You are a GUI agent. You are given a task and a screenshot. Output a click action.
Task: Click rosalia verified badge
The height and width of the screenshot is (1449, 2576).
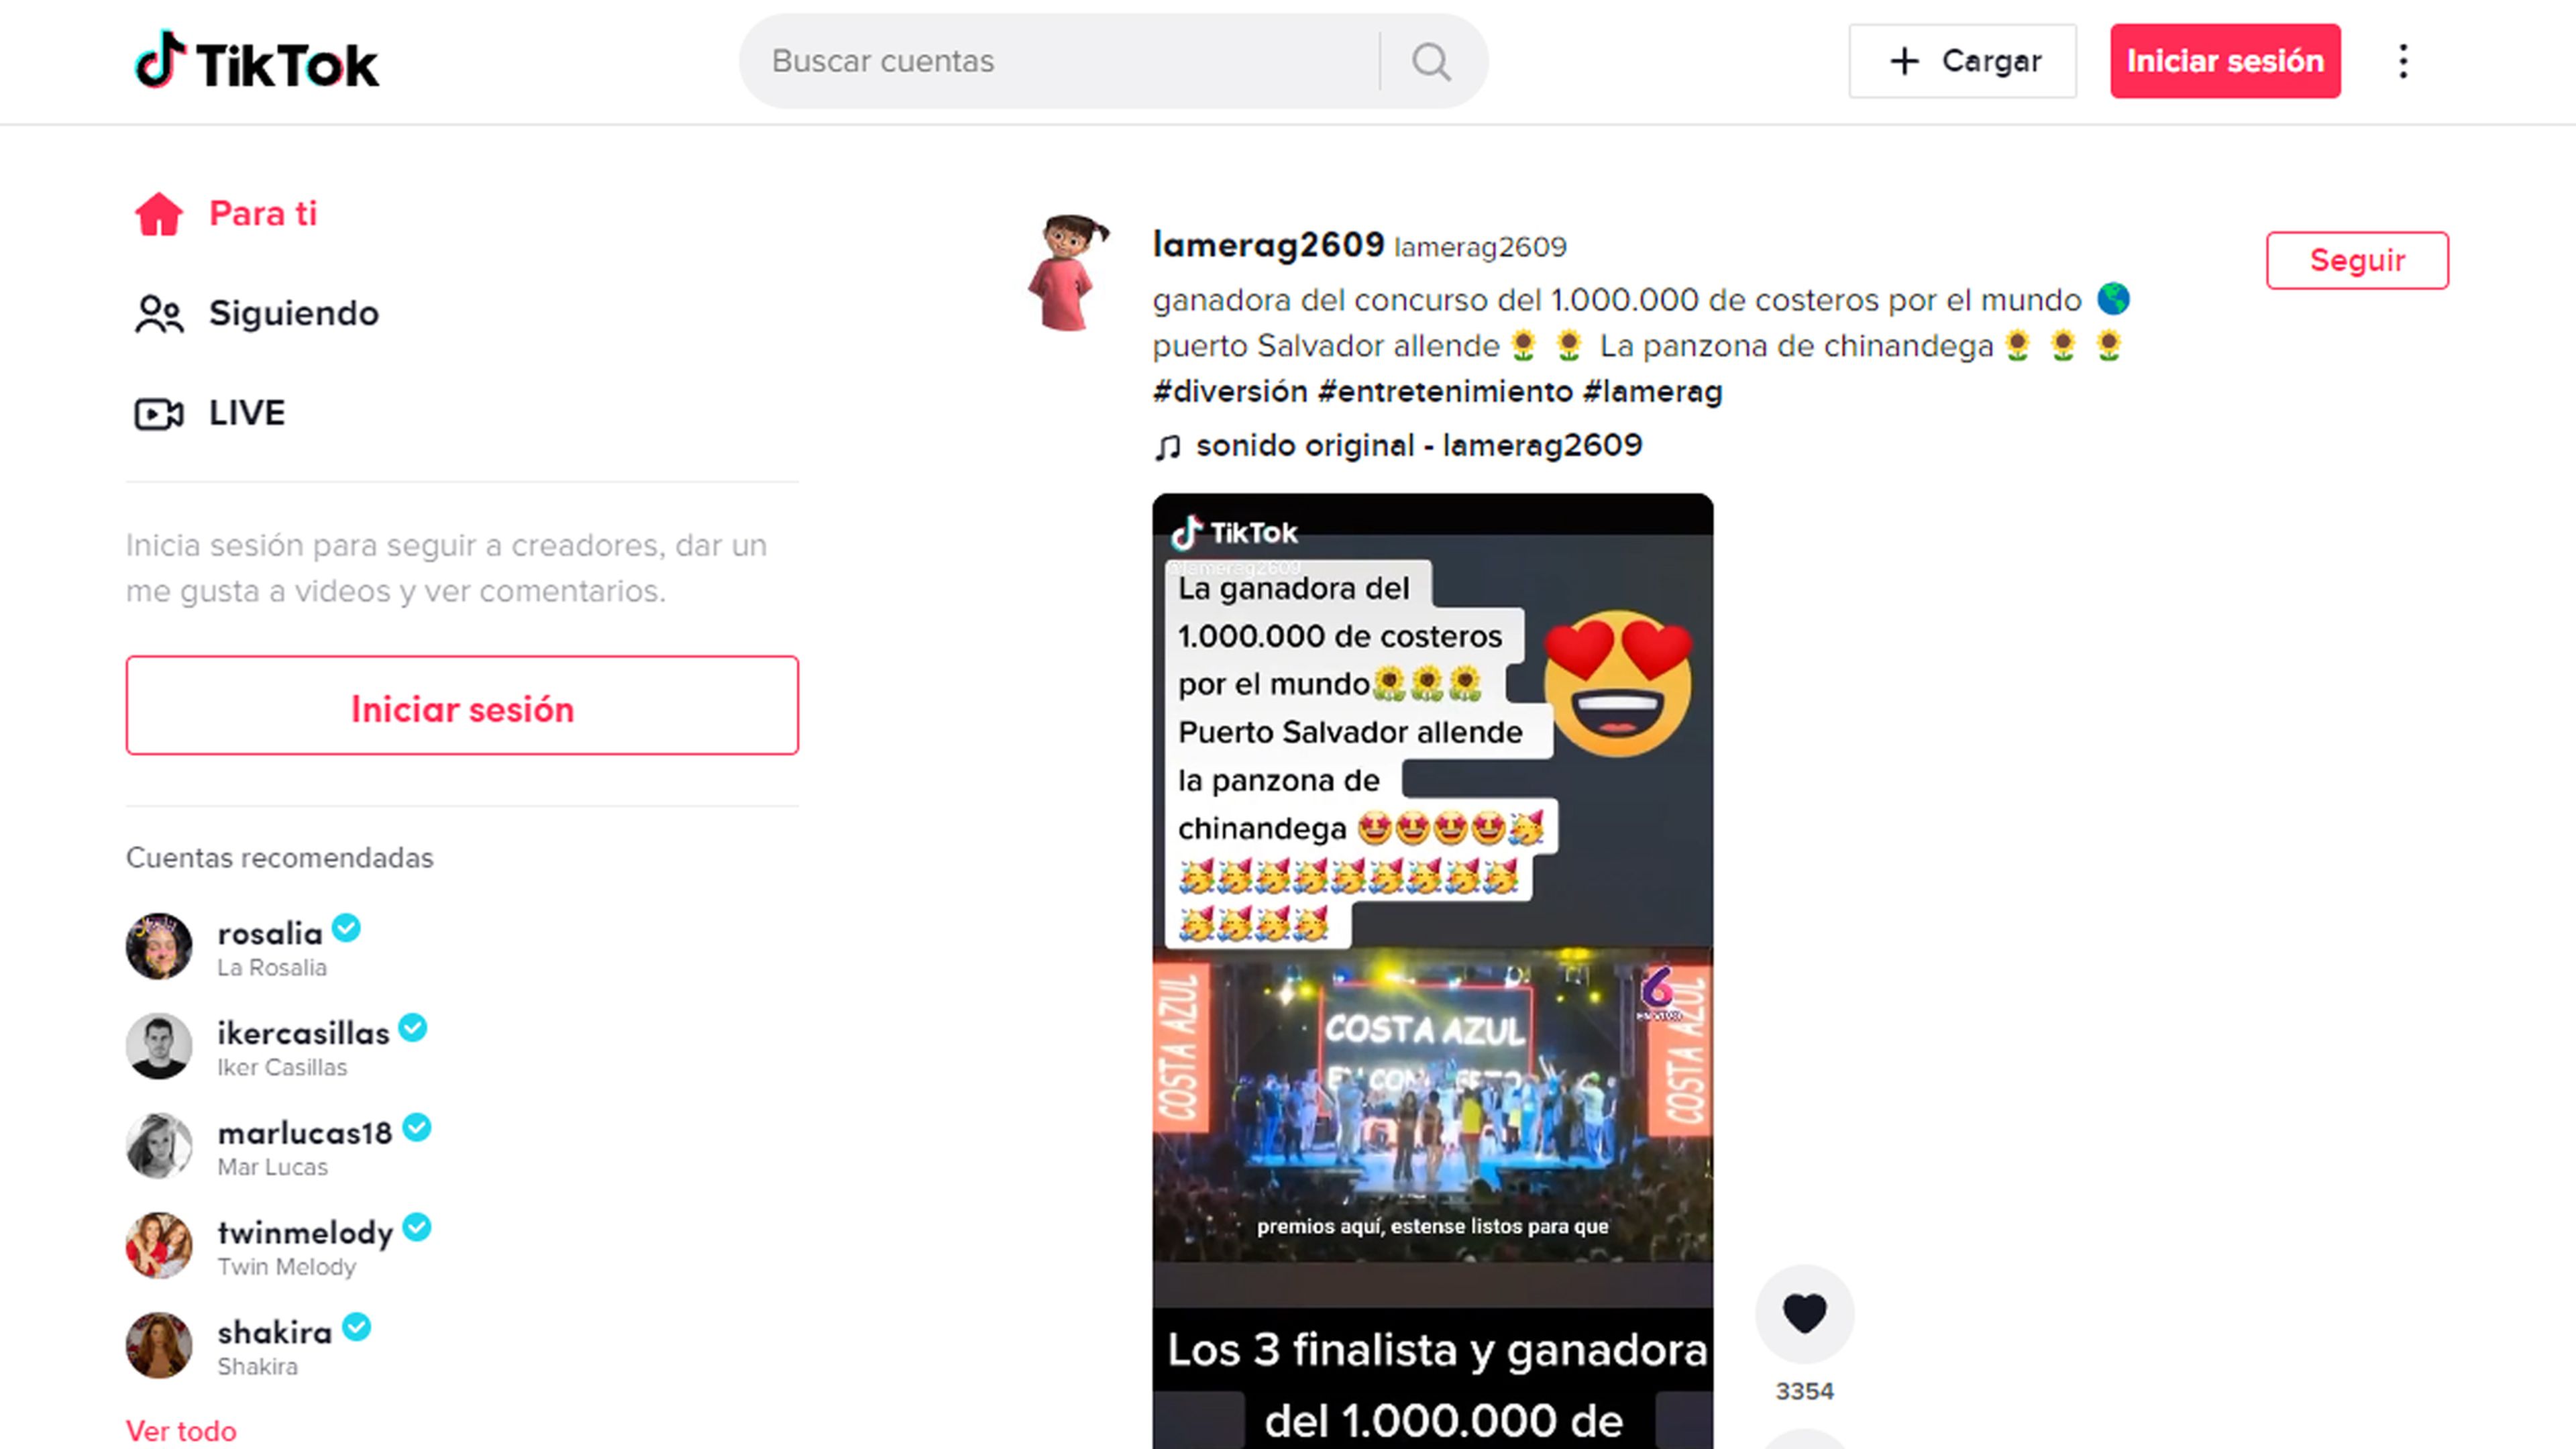347,928
